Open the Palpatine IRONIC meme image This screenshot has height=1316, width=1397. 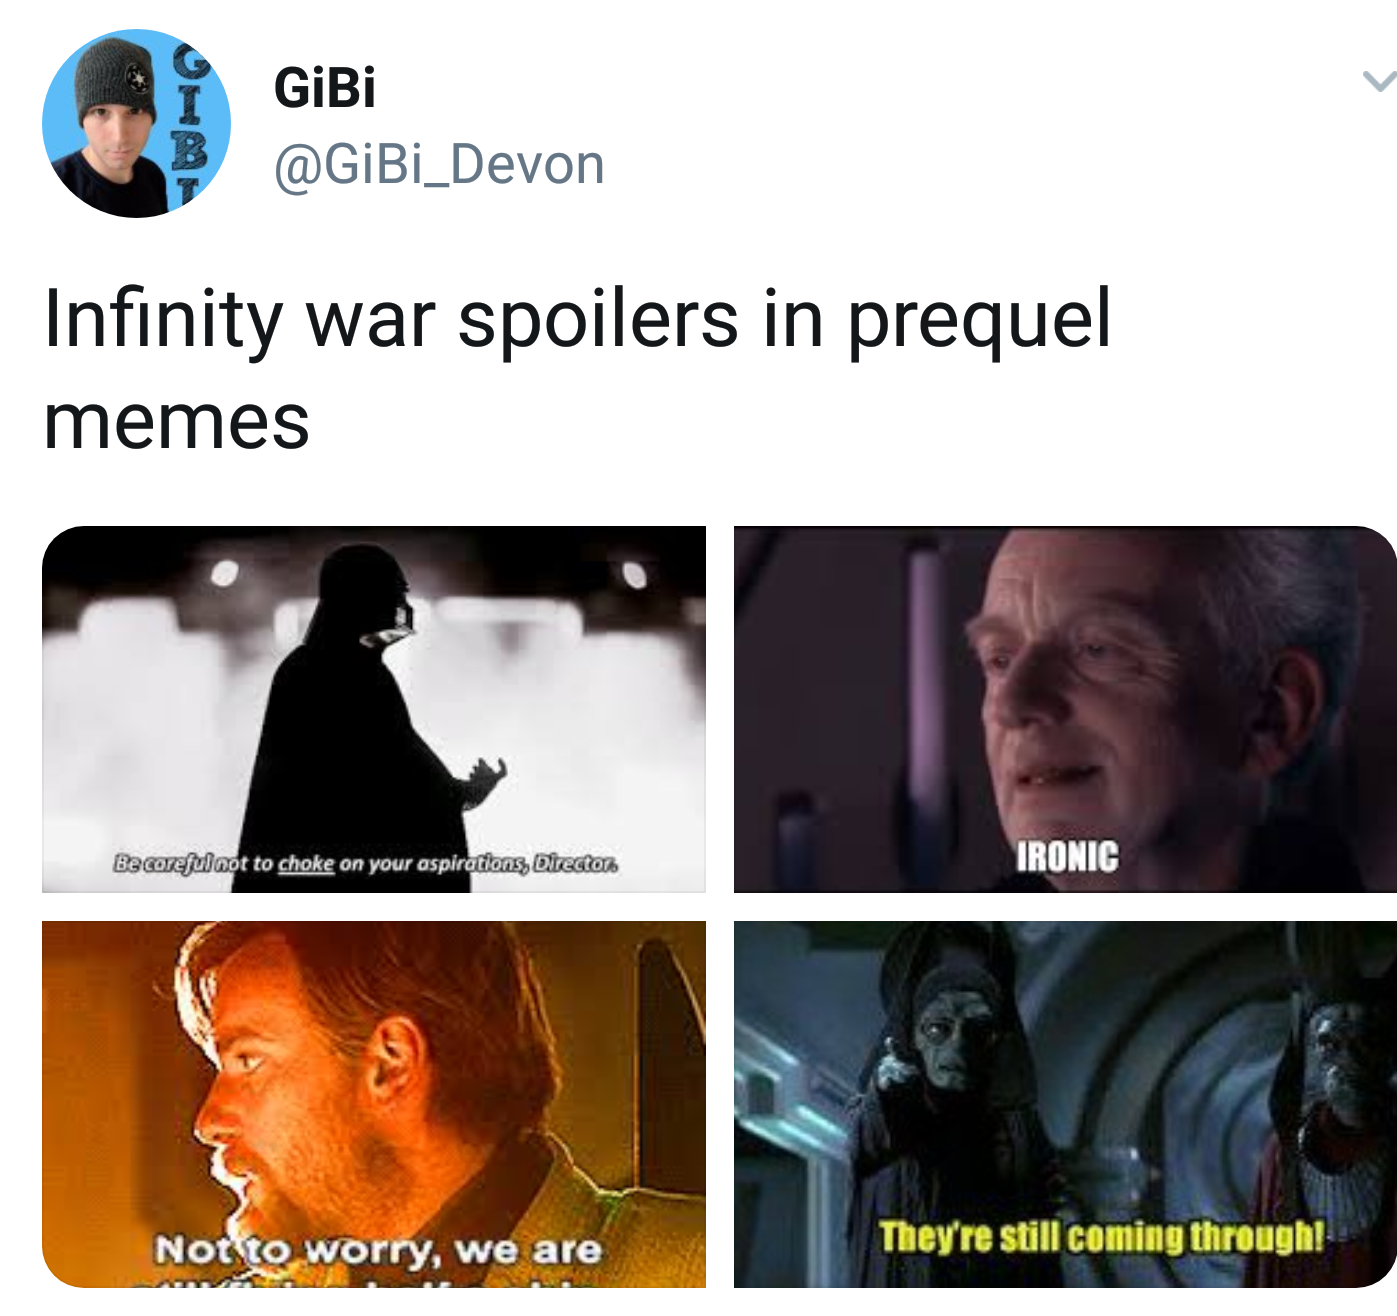1065,709
